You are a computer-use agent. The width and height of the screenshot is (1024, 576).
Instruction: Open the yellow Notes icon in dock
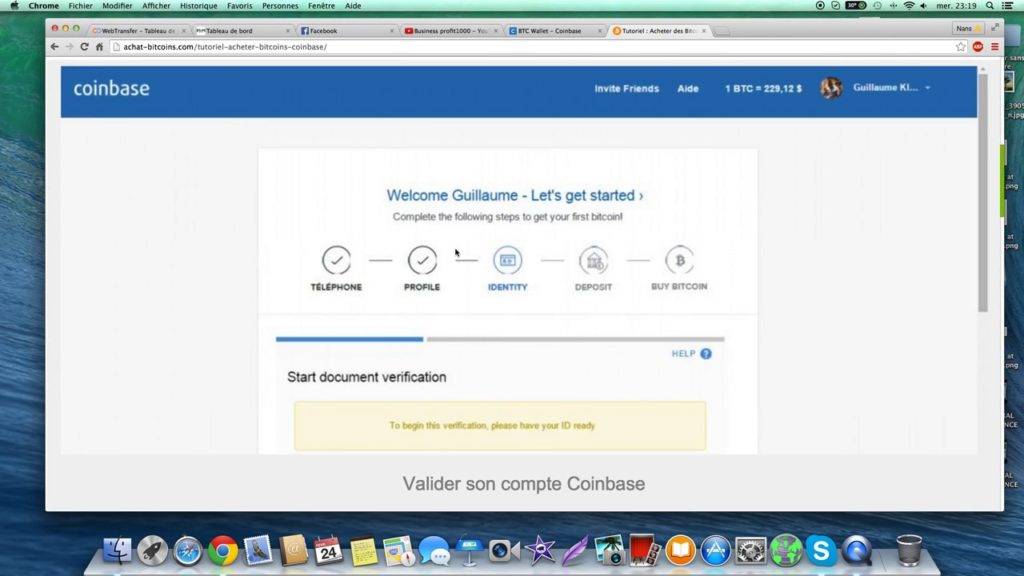tap(364, 551)
